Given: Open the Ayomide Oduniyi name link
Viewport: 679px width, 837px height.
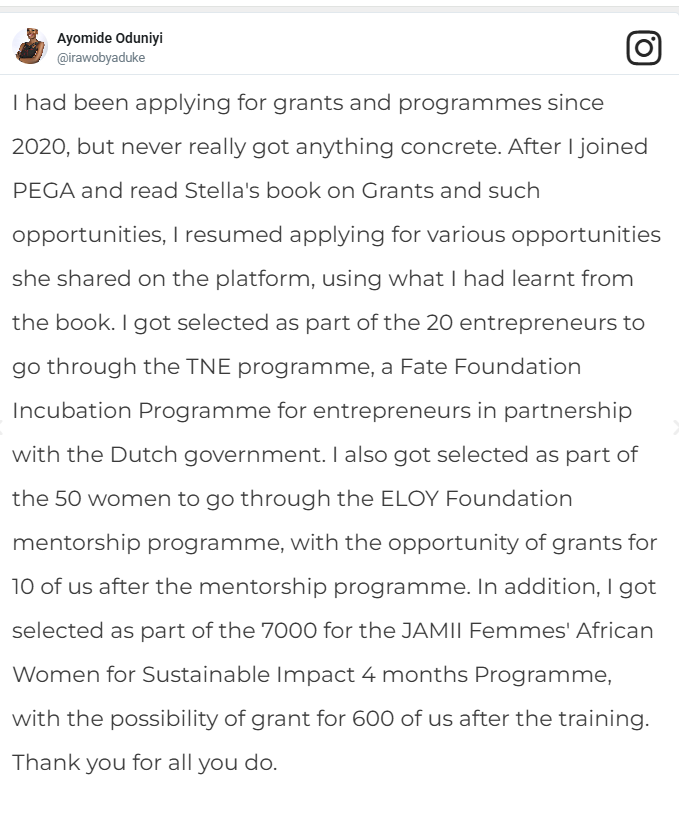Looking at the screenshot, I should pos(110,38).
